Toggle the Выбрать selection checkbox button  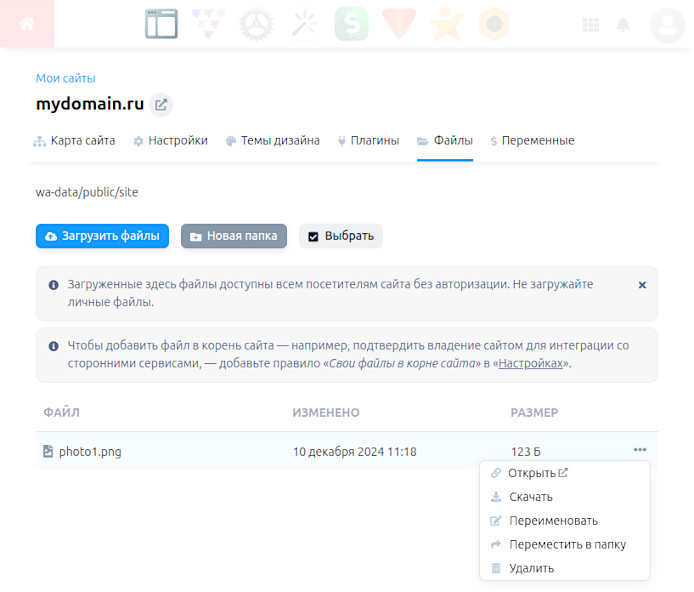click(x=340, y=236)
